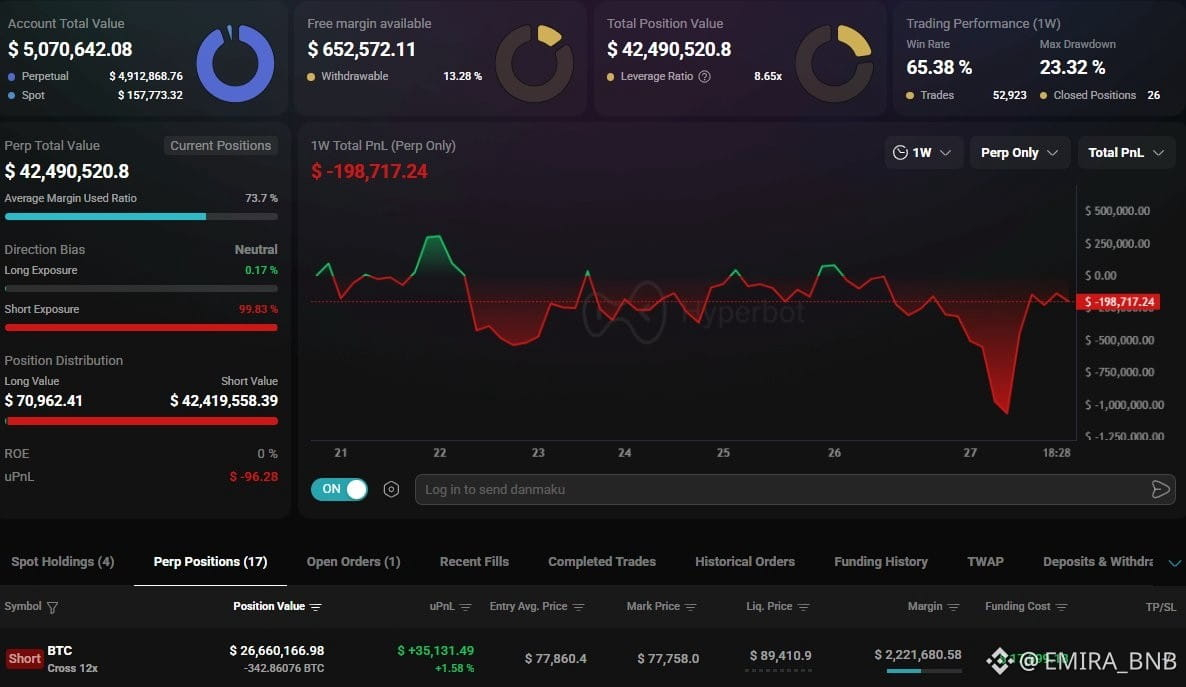
Task: Click the Free margin donut chart
Action: (x=535, y=64)
